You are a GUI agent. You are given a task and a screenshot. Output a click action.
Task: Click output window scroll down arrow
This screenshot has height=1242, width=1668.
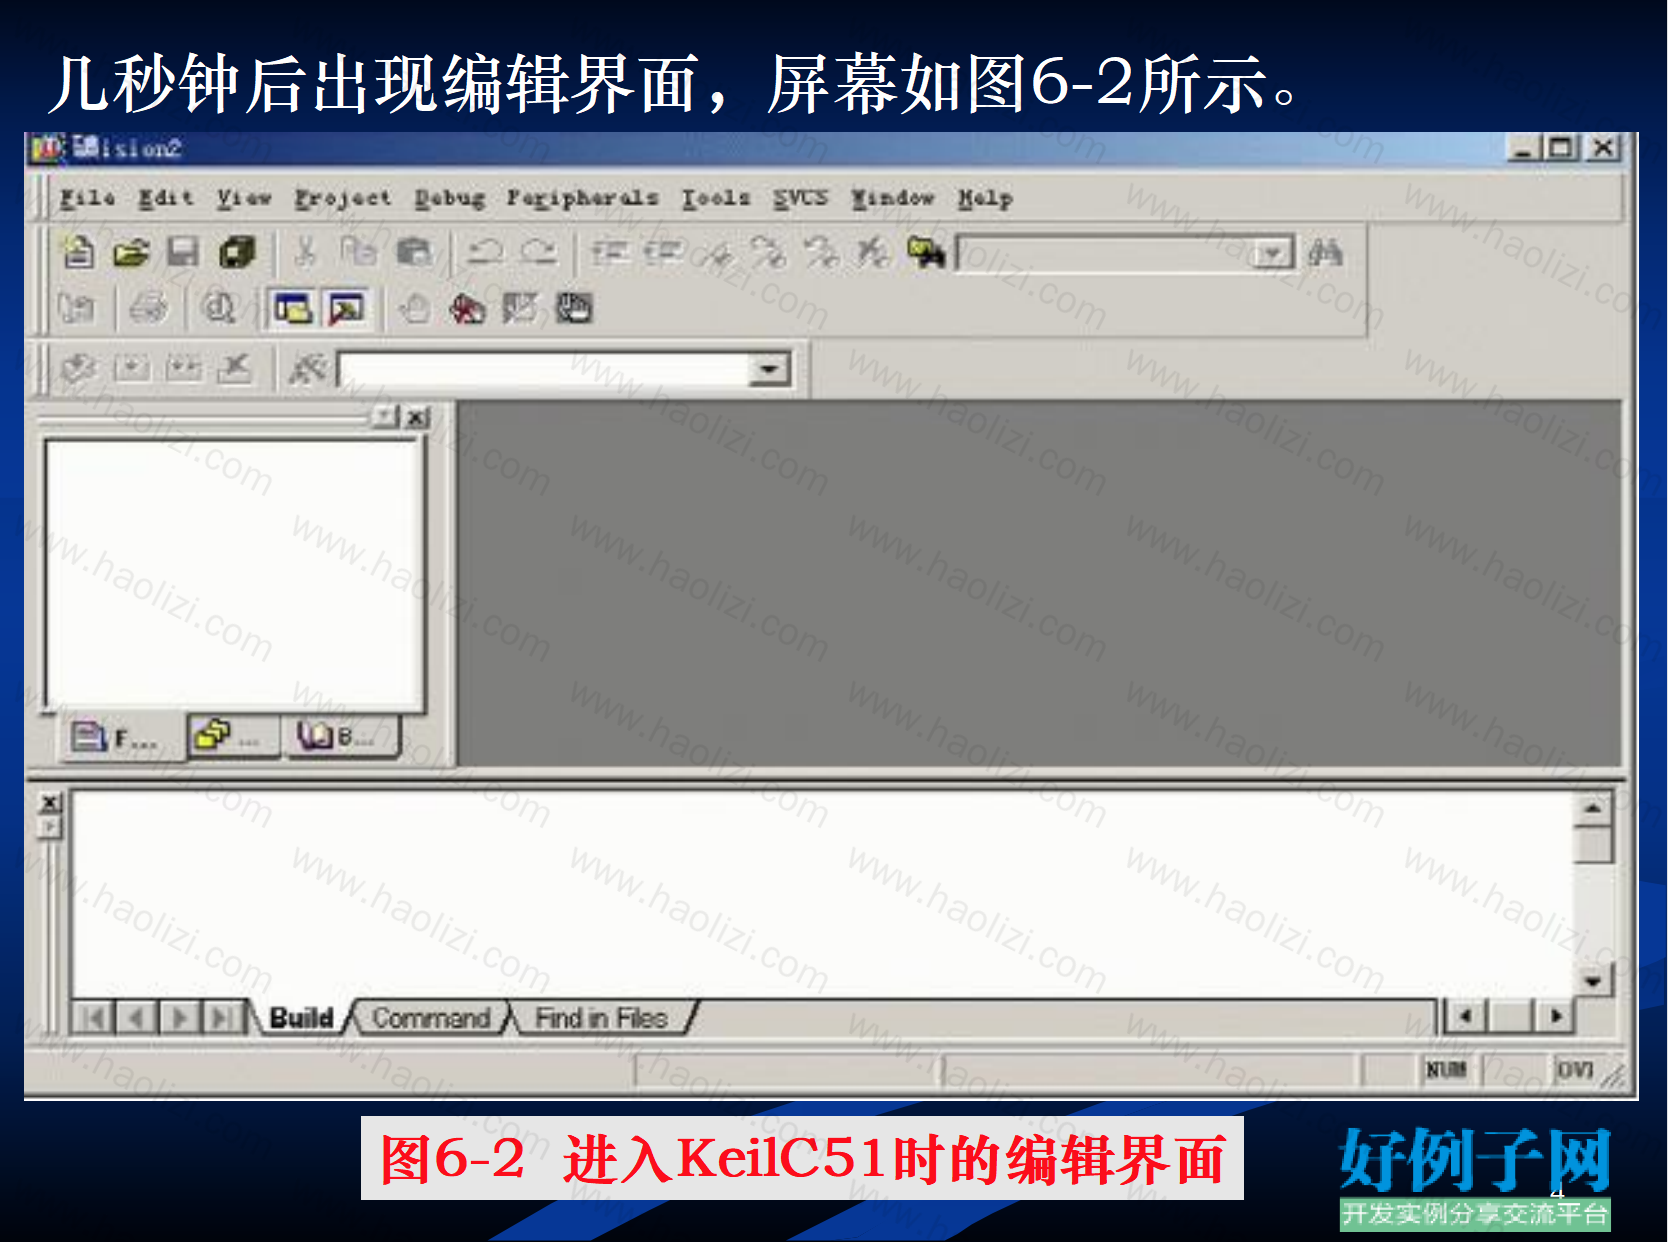1593,981
